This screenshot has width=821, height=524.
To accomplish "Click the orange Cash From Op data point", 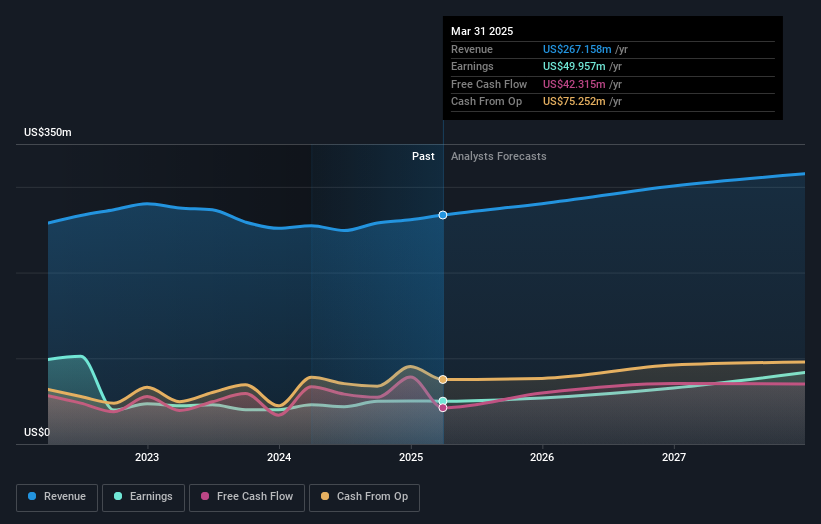I will point(443,380).
